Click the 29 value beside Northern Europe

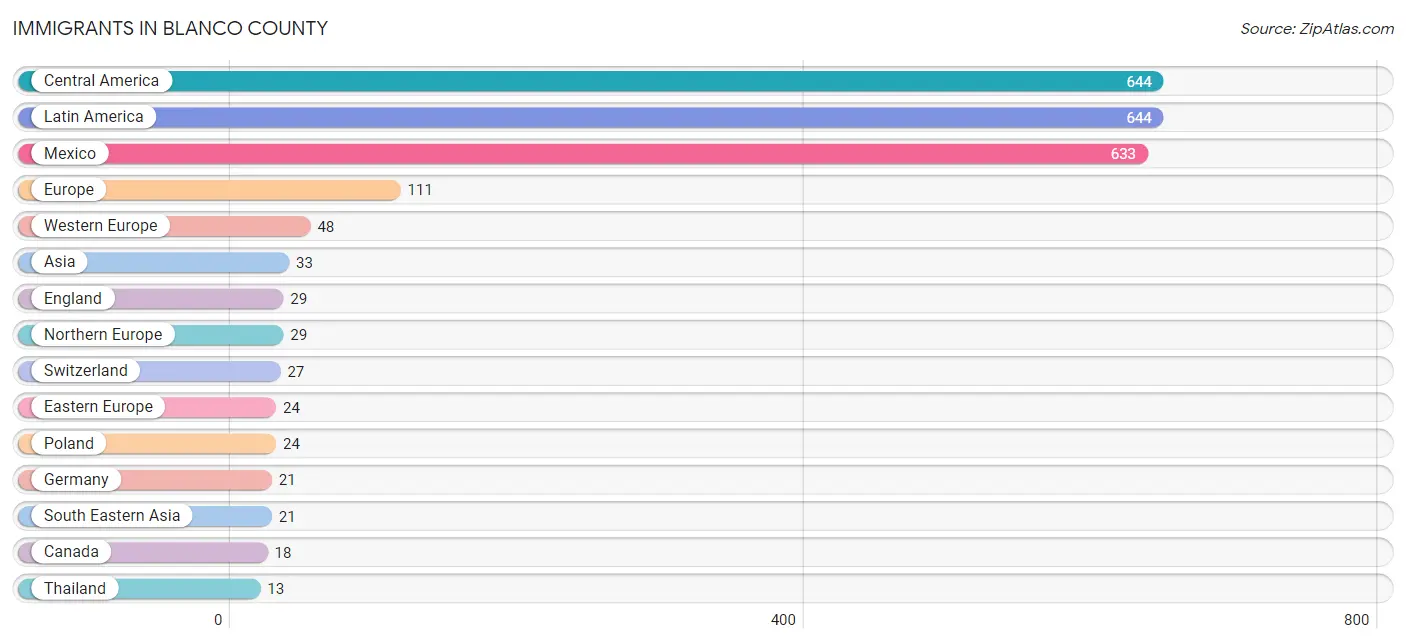point(299,335)
